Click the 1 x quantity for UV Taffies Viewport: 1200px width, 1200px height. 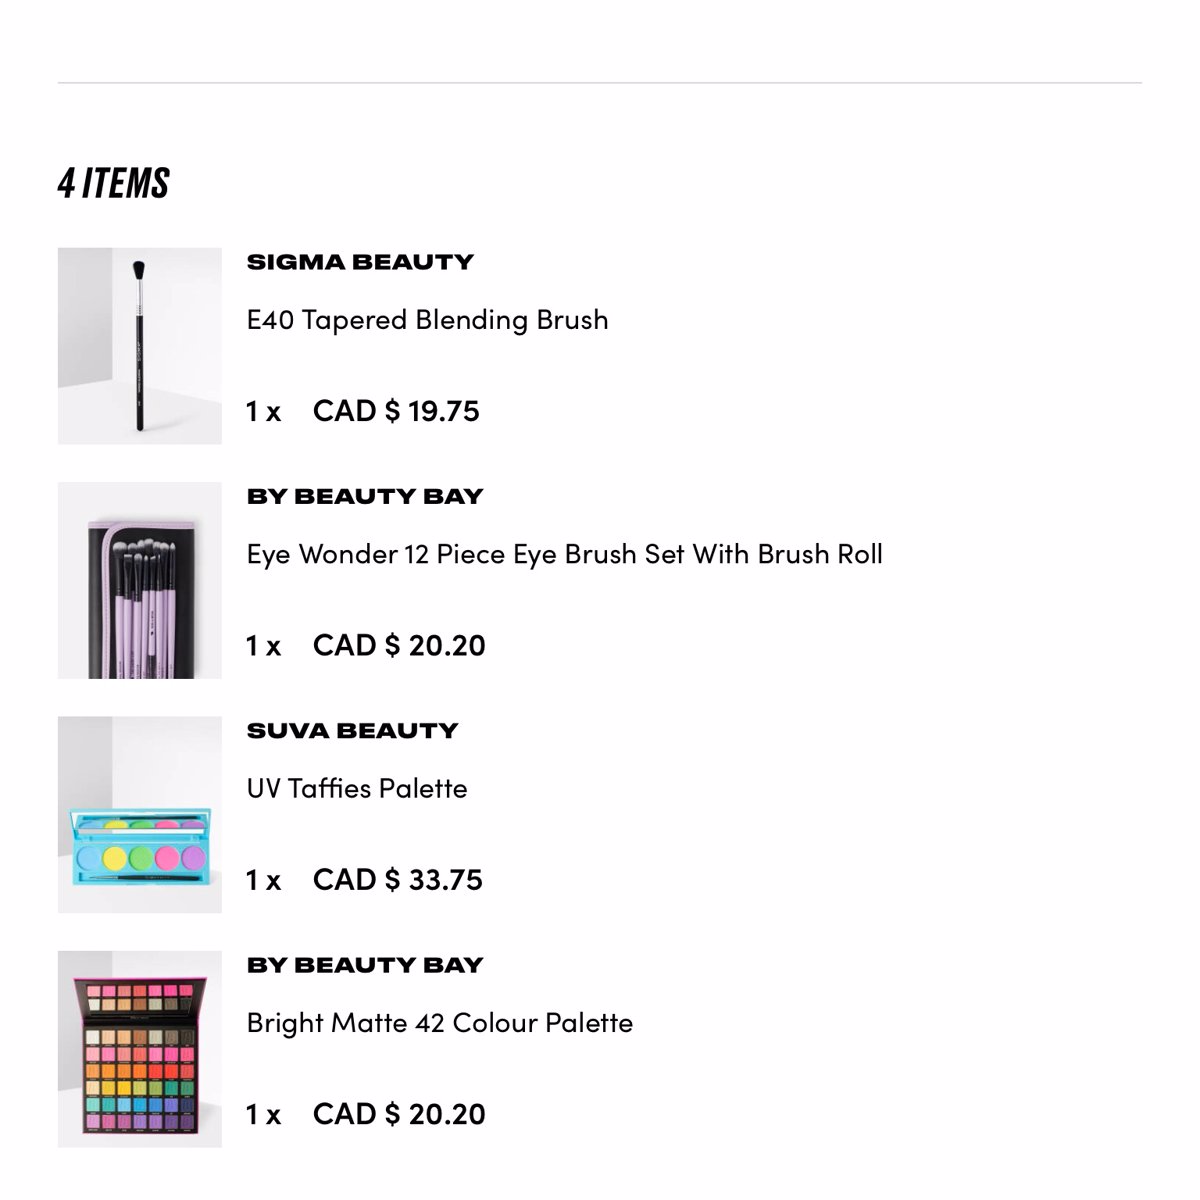[x=264, y=880]
